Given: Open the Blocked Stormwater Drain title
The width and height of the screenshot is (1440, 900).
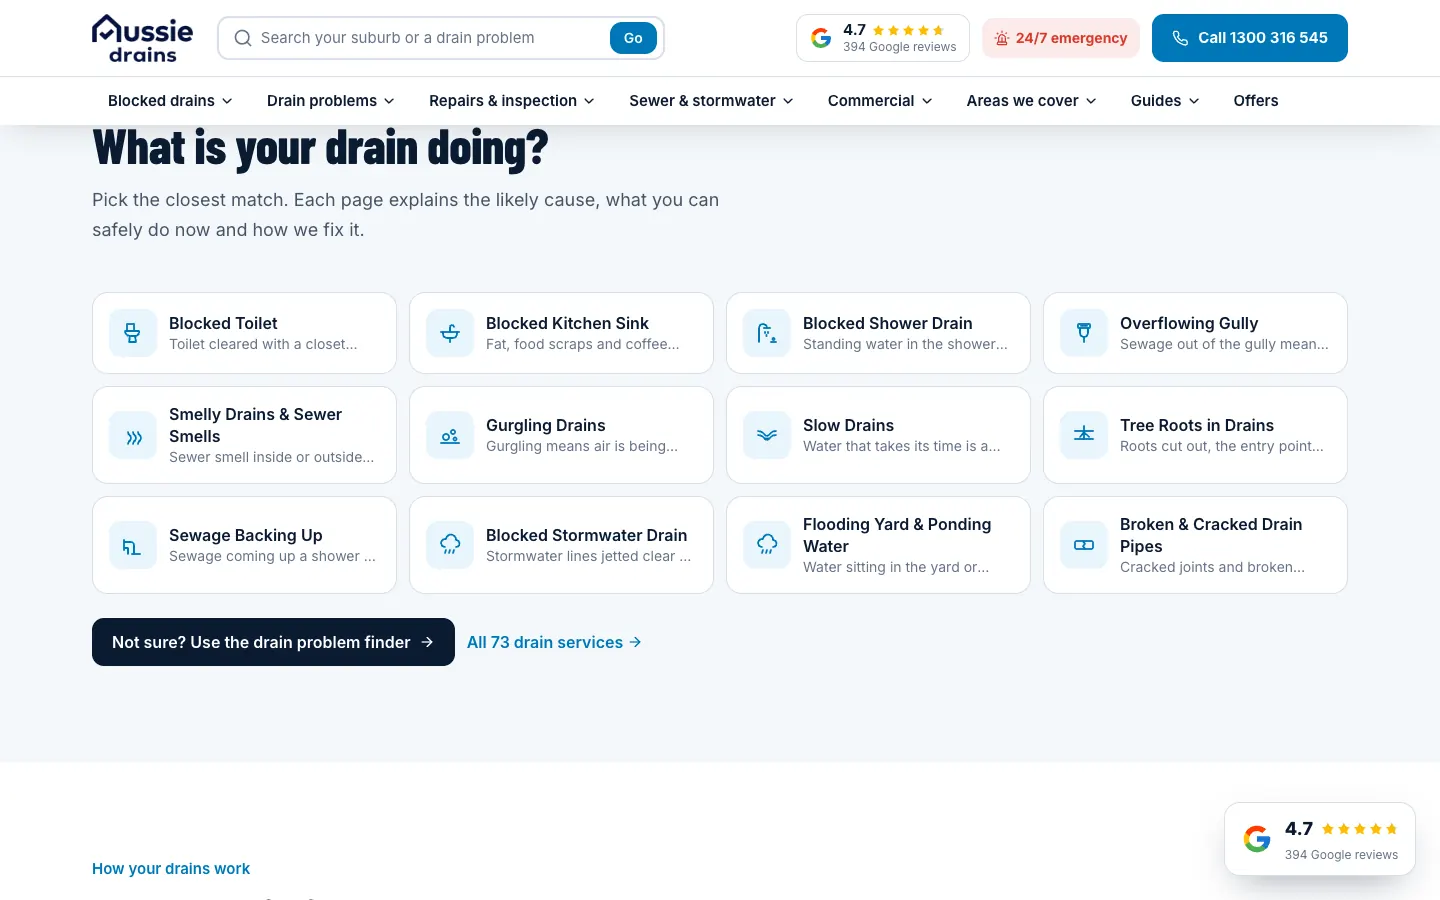Looking at the screenshot, I should coord(587,535).
